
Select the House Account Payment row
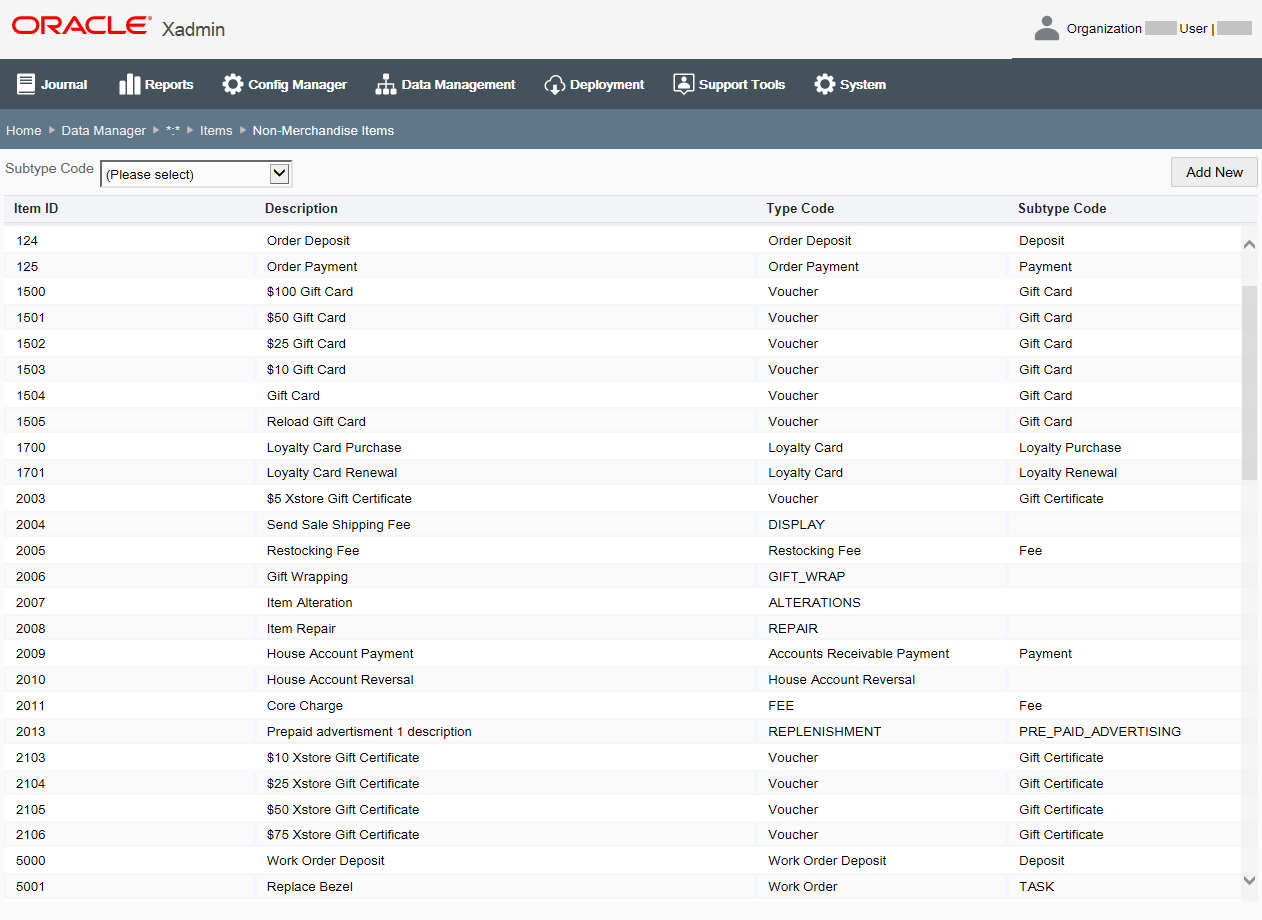(622, 654)
